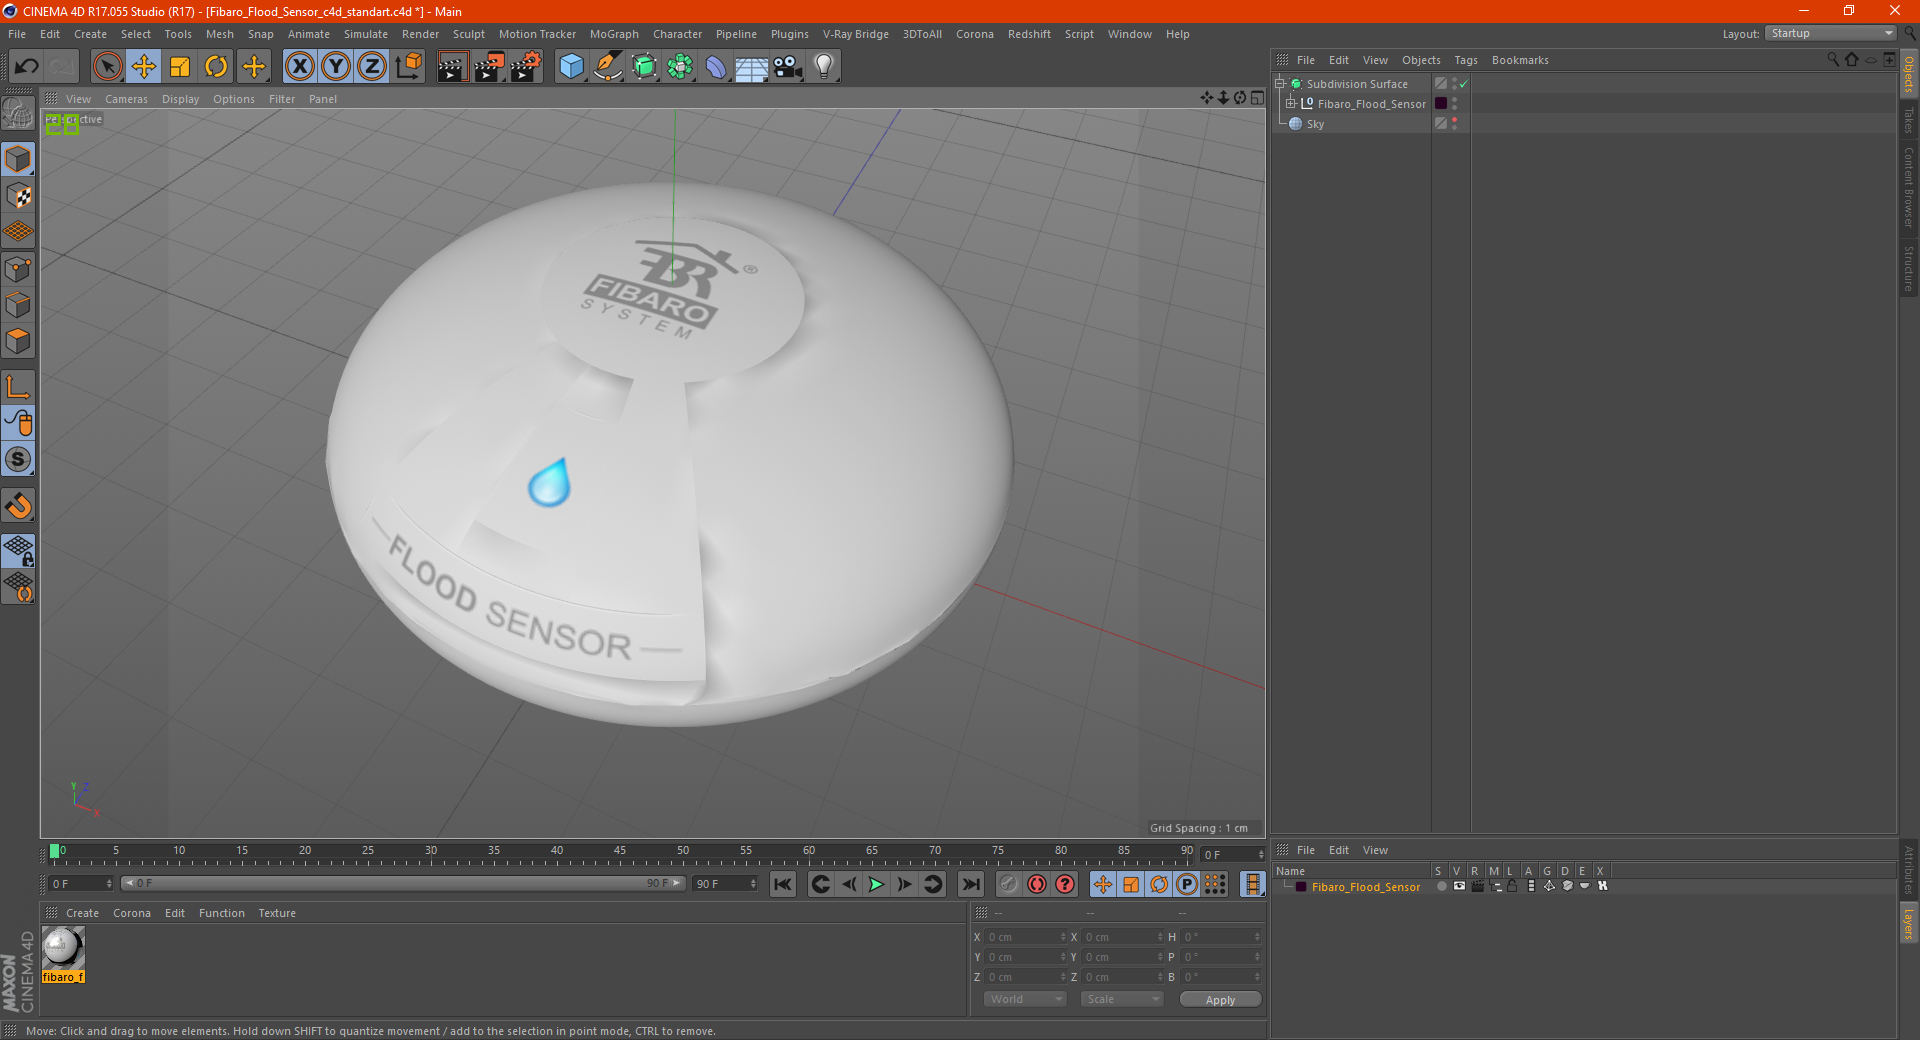Select the Sky object
Screen dimensions: 1920x1040
1315,124
